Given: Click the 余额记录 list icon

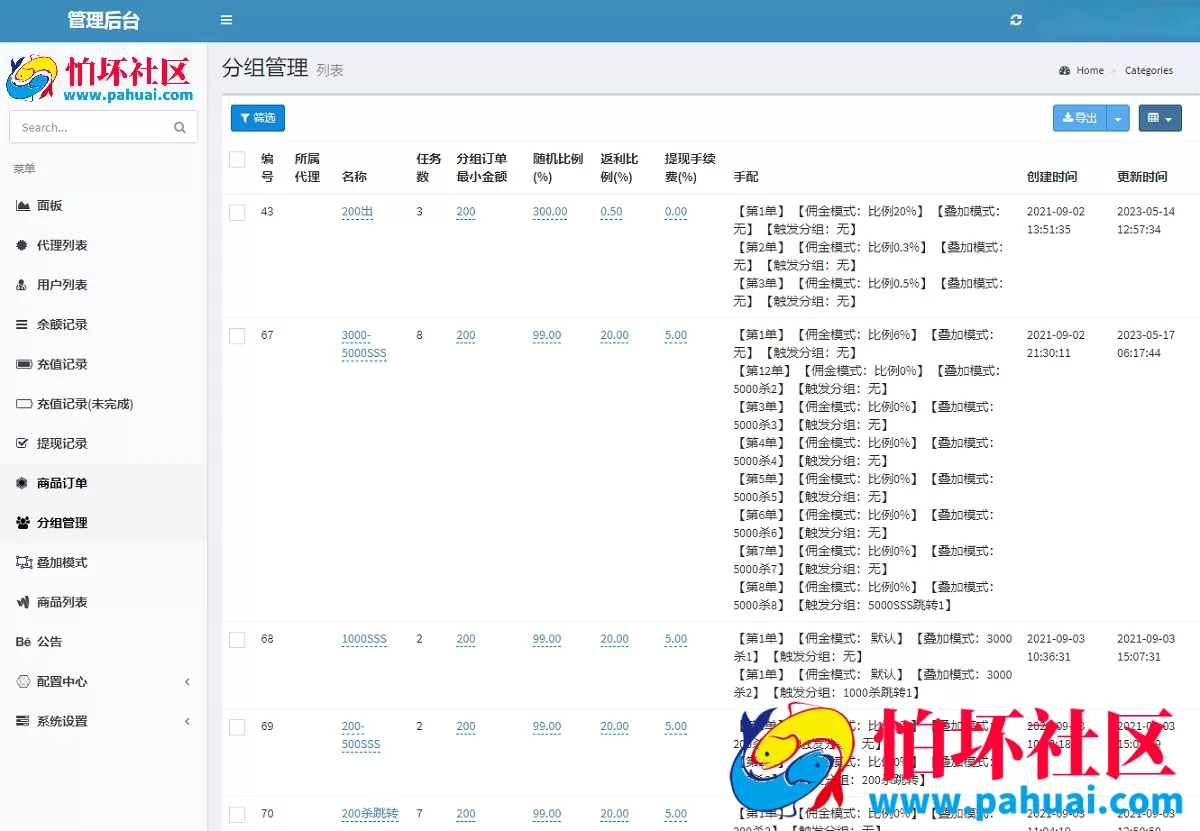Looking at the screenshot, I should click(x=22, y=324).
